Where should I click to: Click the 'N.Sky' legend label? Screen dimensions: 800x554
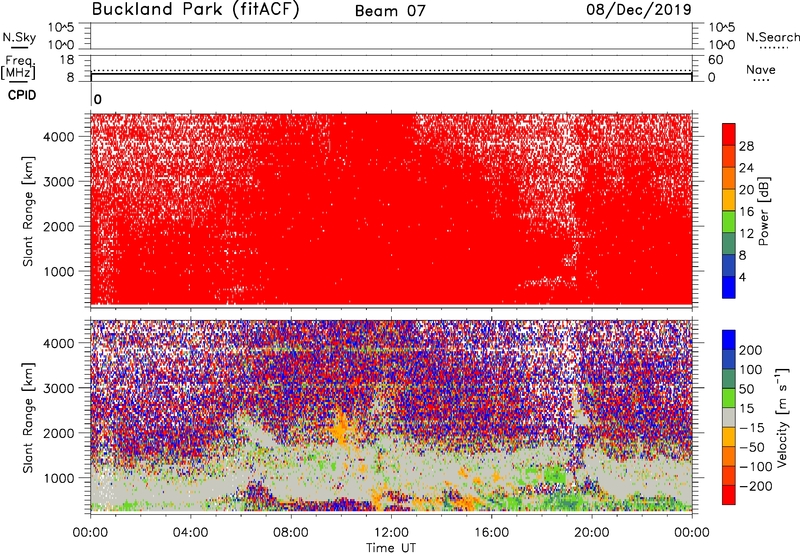[x=19, y=37]
